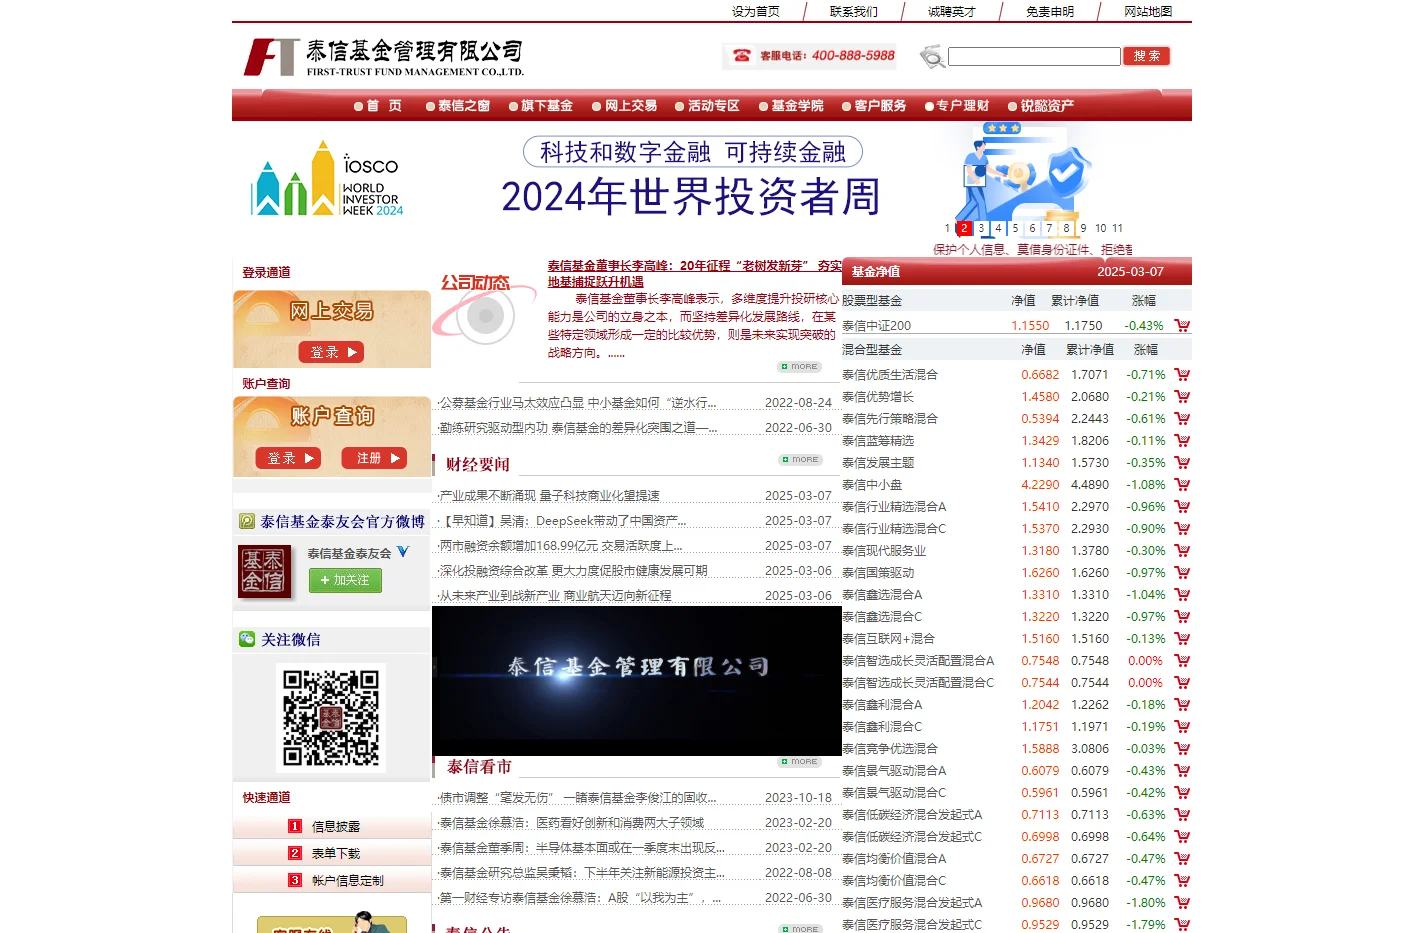Viewport: 1424px width, 933px height.
Task: Click cart icon for 泰信互联网+混合
Action: [x=1182, y=638]
